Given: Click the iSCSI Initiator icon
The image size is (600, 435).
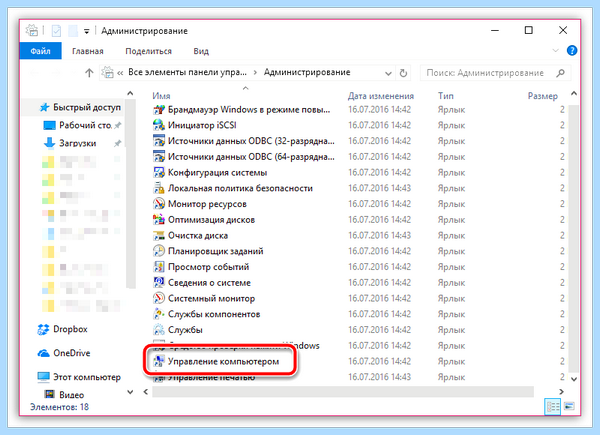Looking at the screenshot, I should 159,125.
